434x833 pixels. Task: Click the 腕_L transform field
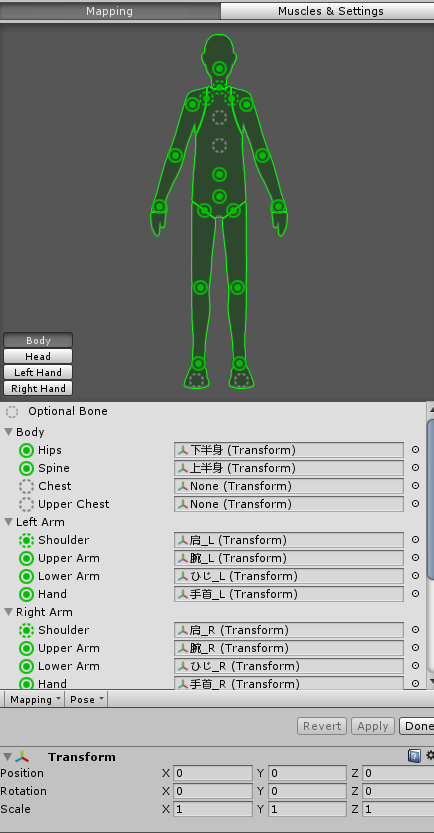[x=288, y=558]
